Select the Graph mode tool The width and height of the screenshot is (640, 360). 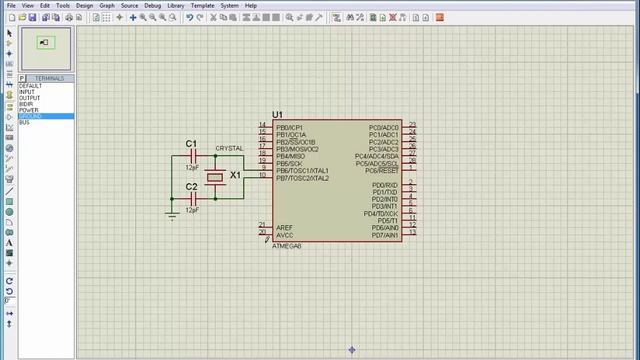[x=9, y=127]
